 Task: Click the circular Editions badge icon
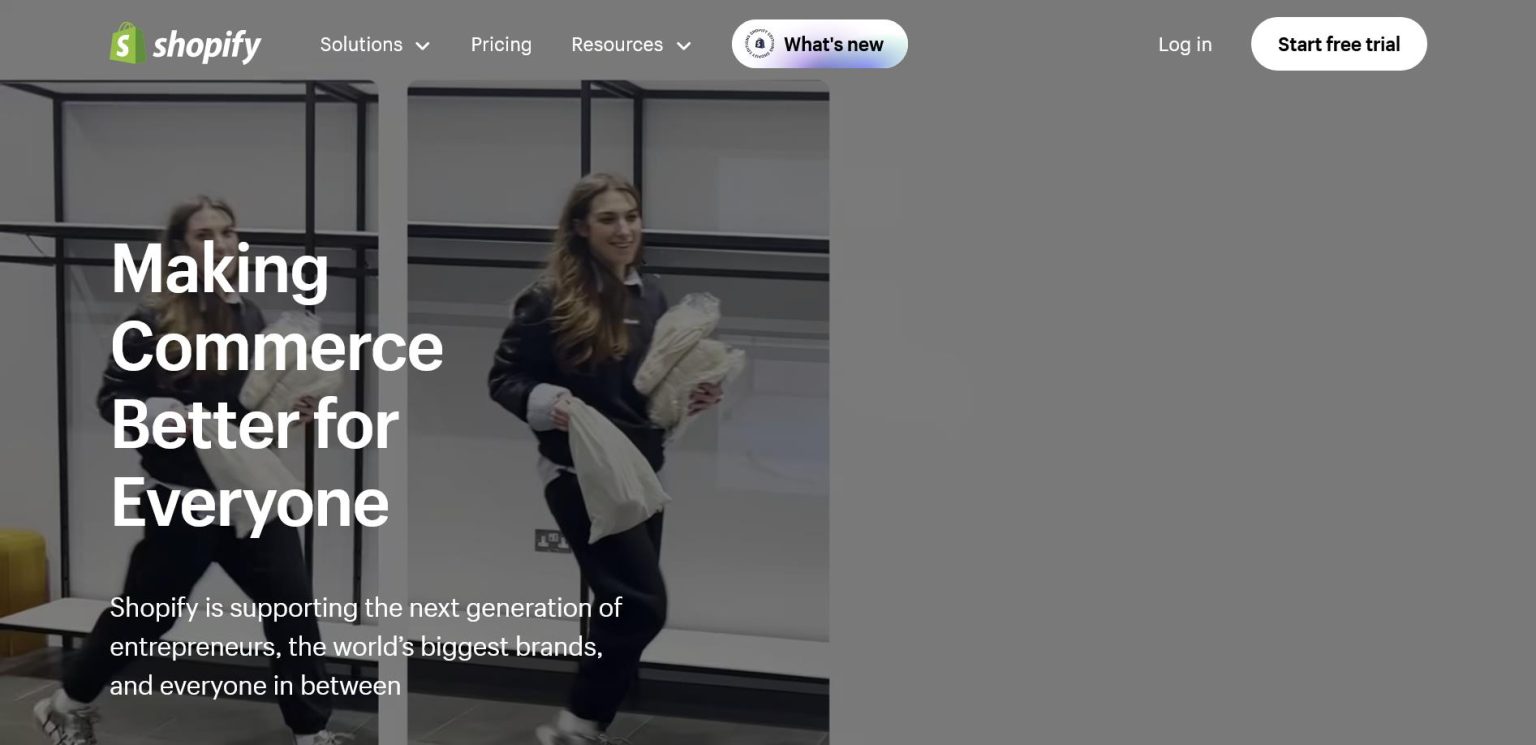click(760, 45)
